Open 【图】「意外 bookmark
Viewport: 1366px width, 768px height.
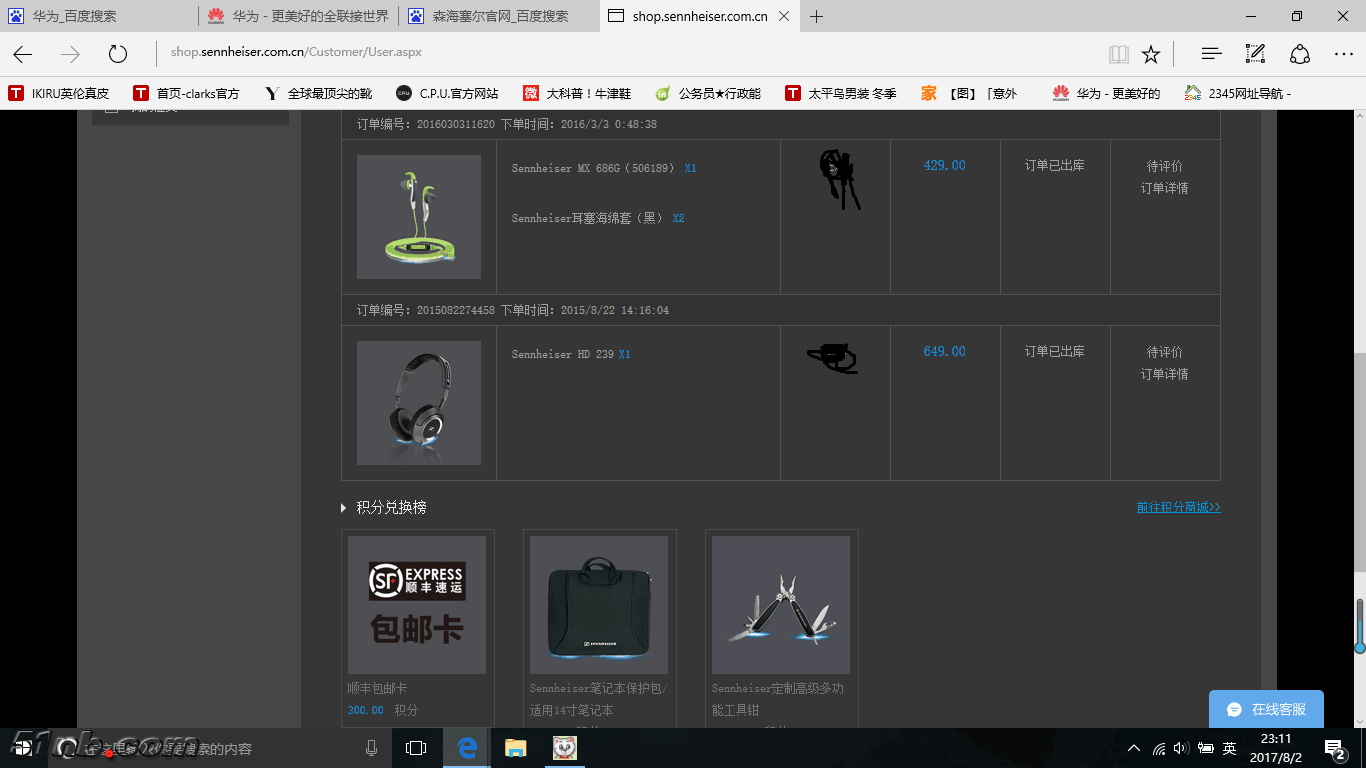coord(969,93)
